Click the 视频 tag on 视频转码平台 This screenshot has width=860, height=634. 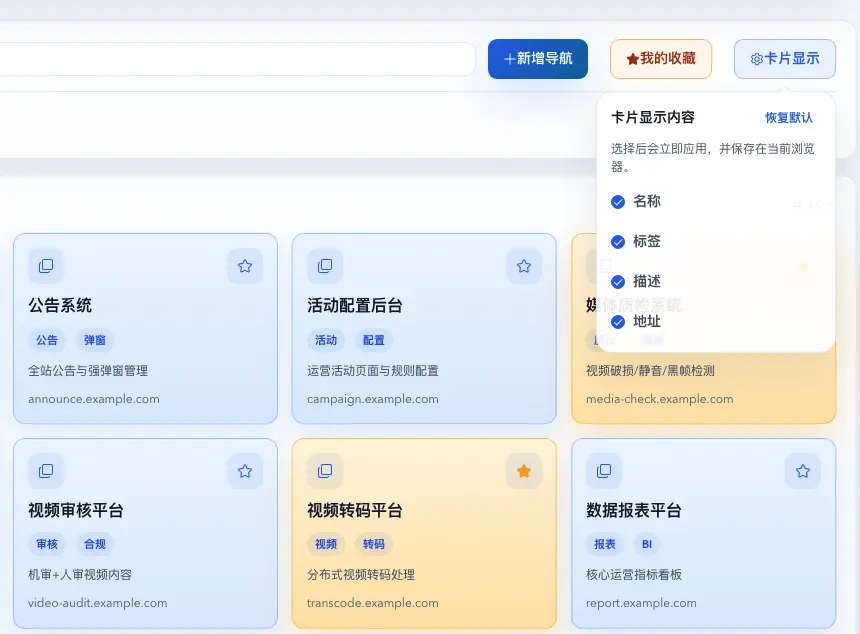pos(326,544)
